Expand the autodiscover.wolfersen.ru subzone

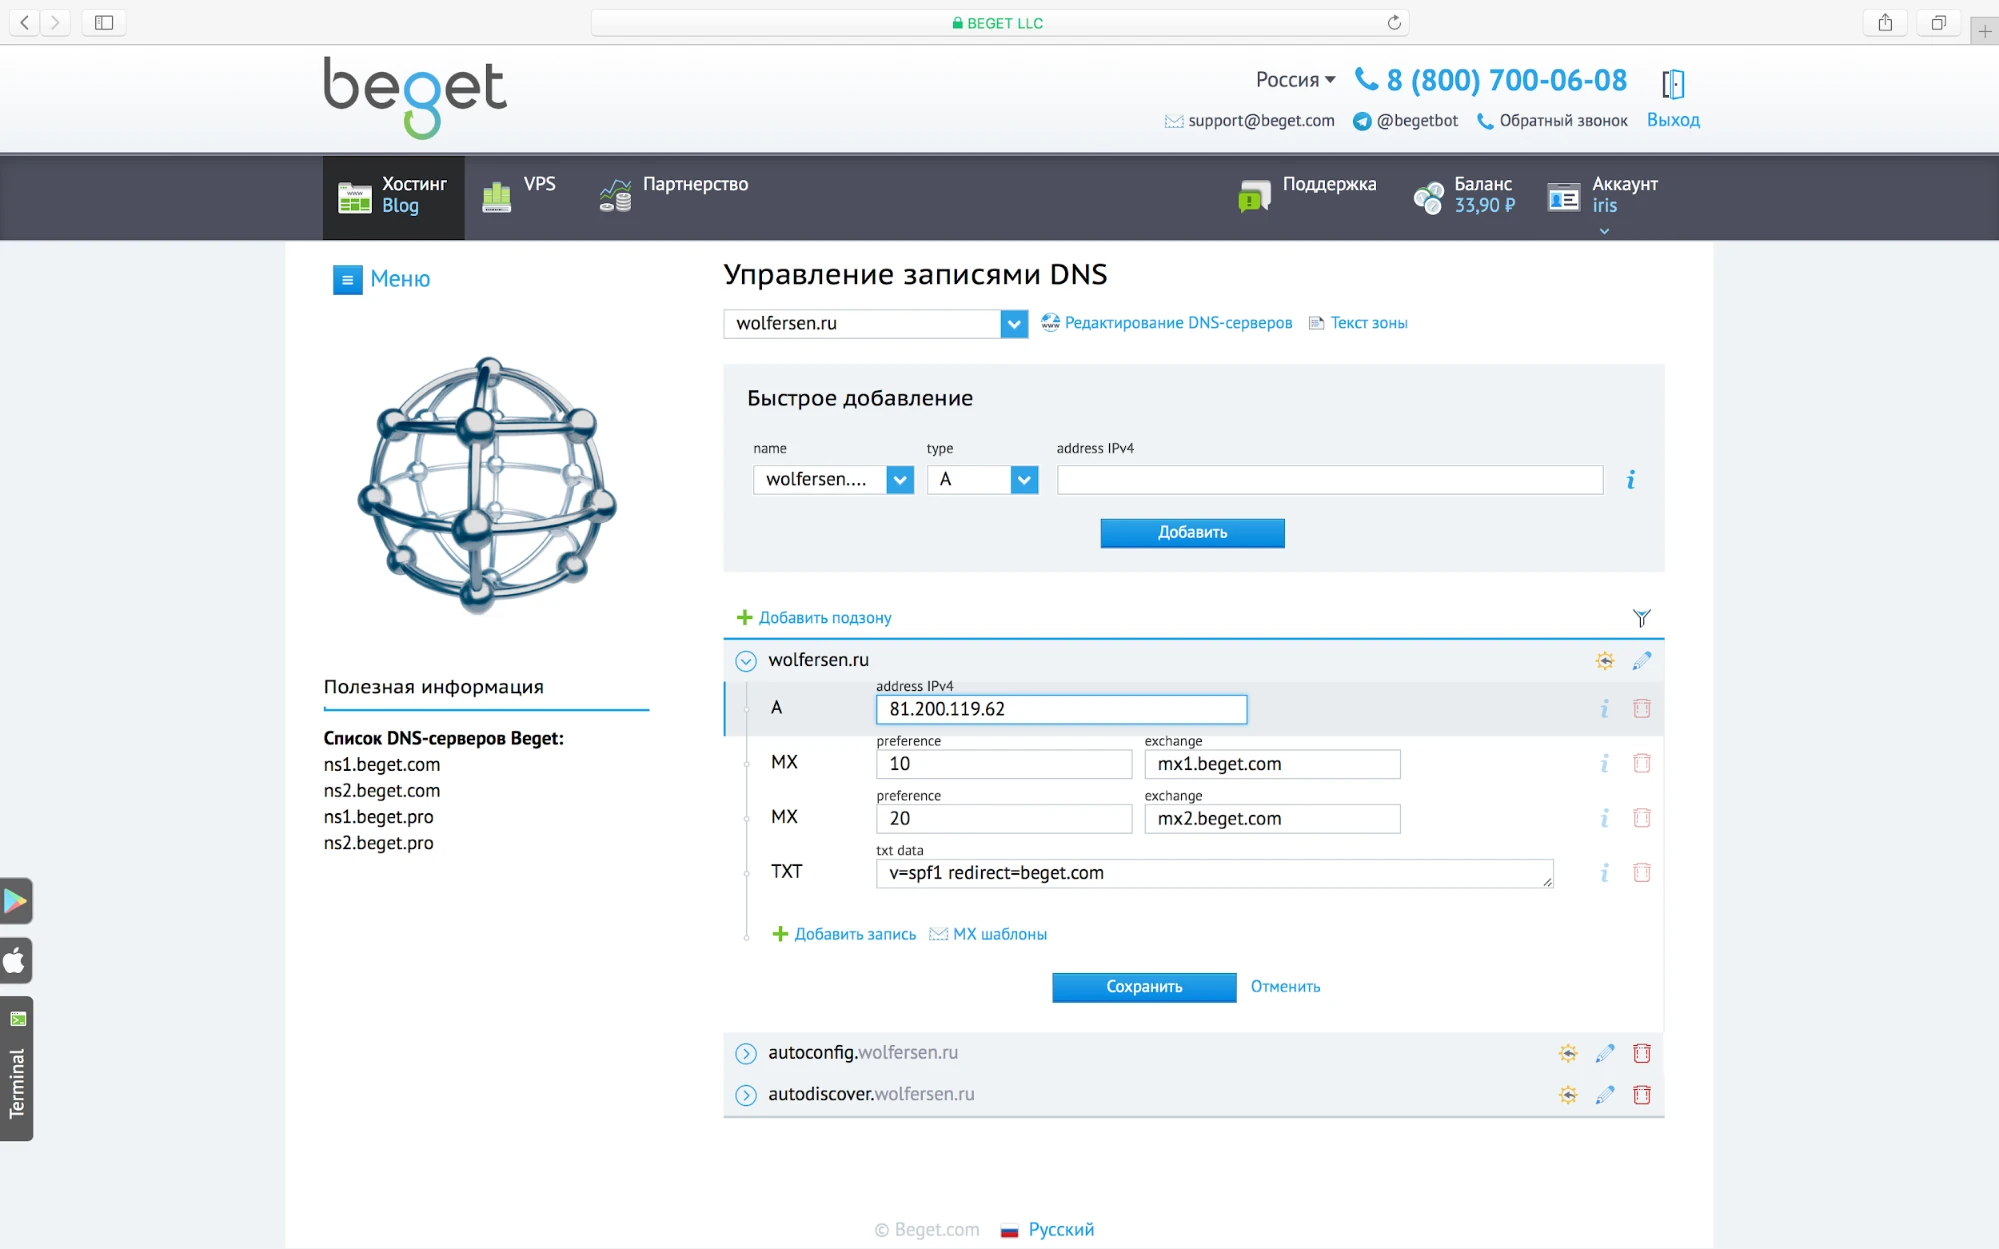click(746, 1095)
